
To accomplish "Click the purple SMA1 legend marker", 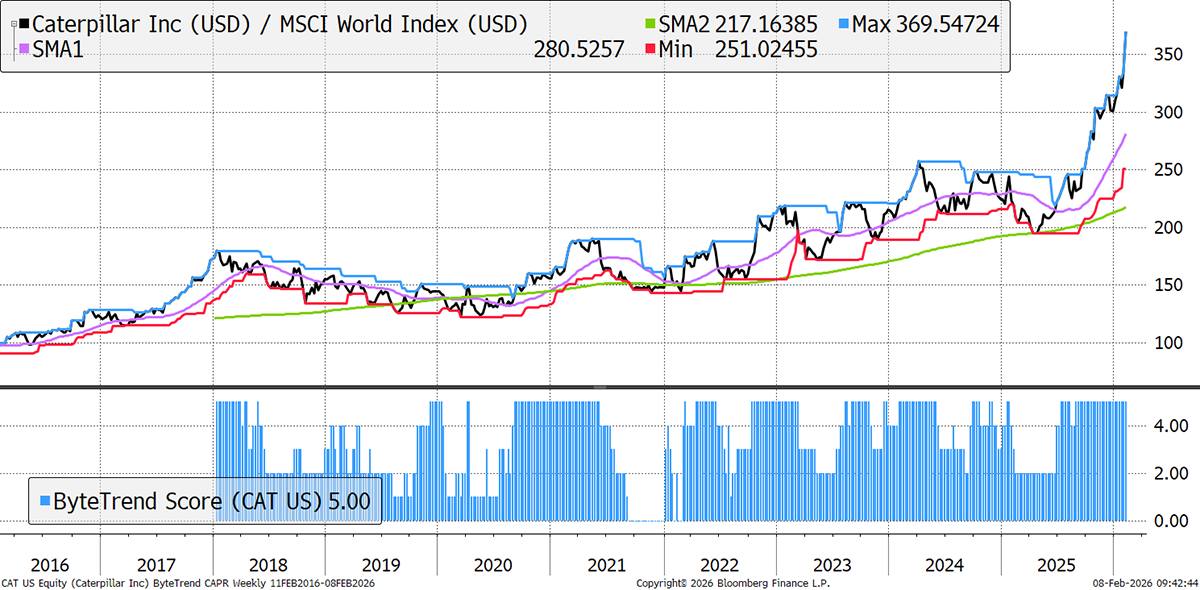I will [x=24, y=48].
